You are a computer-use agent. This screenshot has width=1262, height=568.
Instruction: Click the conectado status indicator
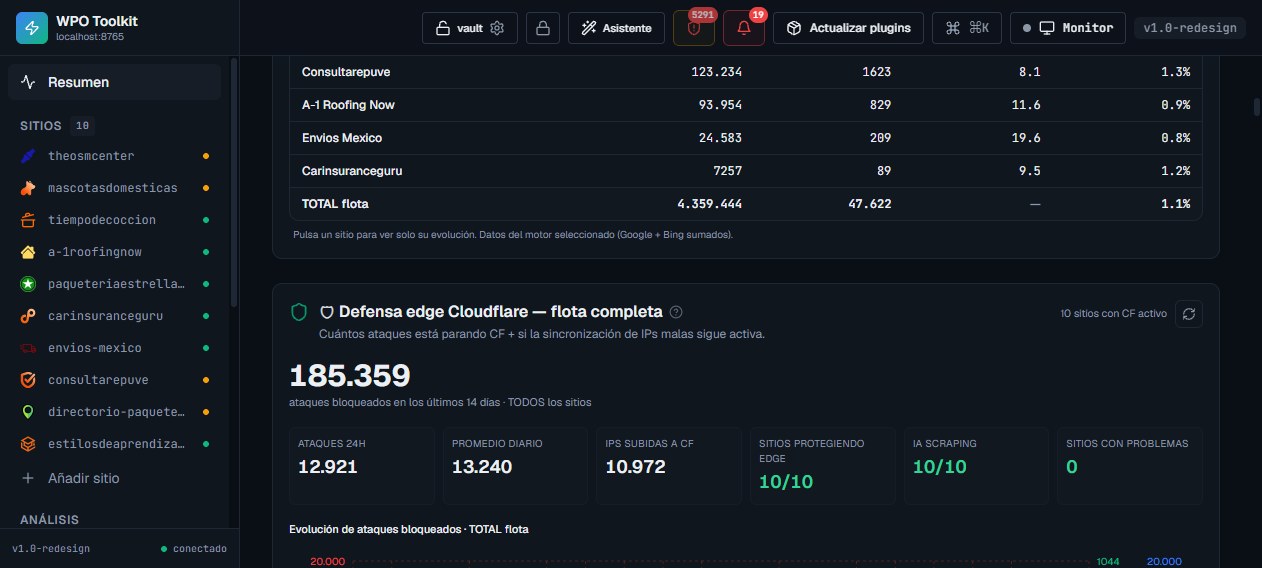[x=194, y=549]
